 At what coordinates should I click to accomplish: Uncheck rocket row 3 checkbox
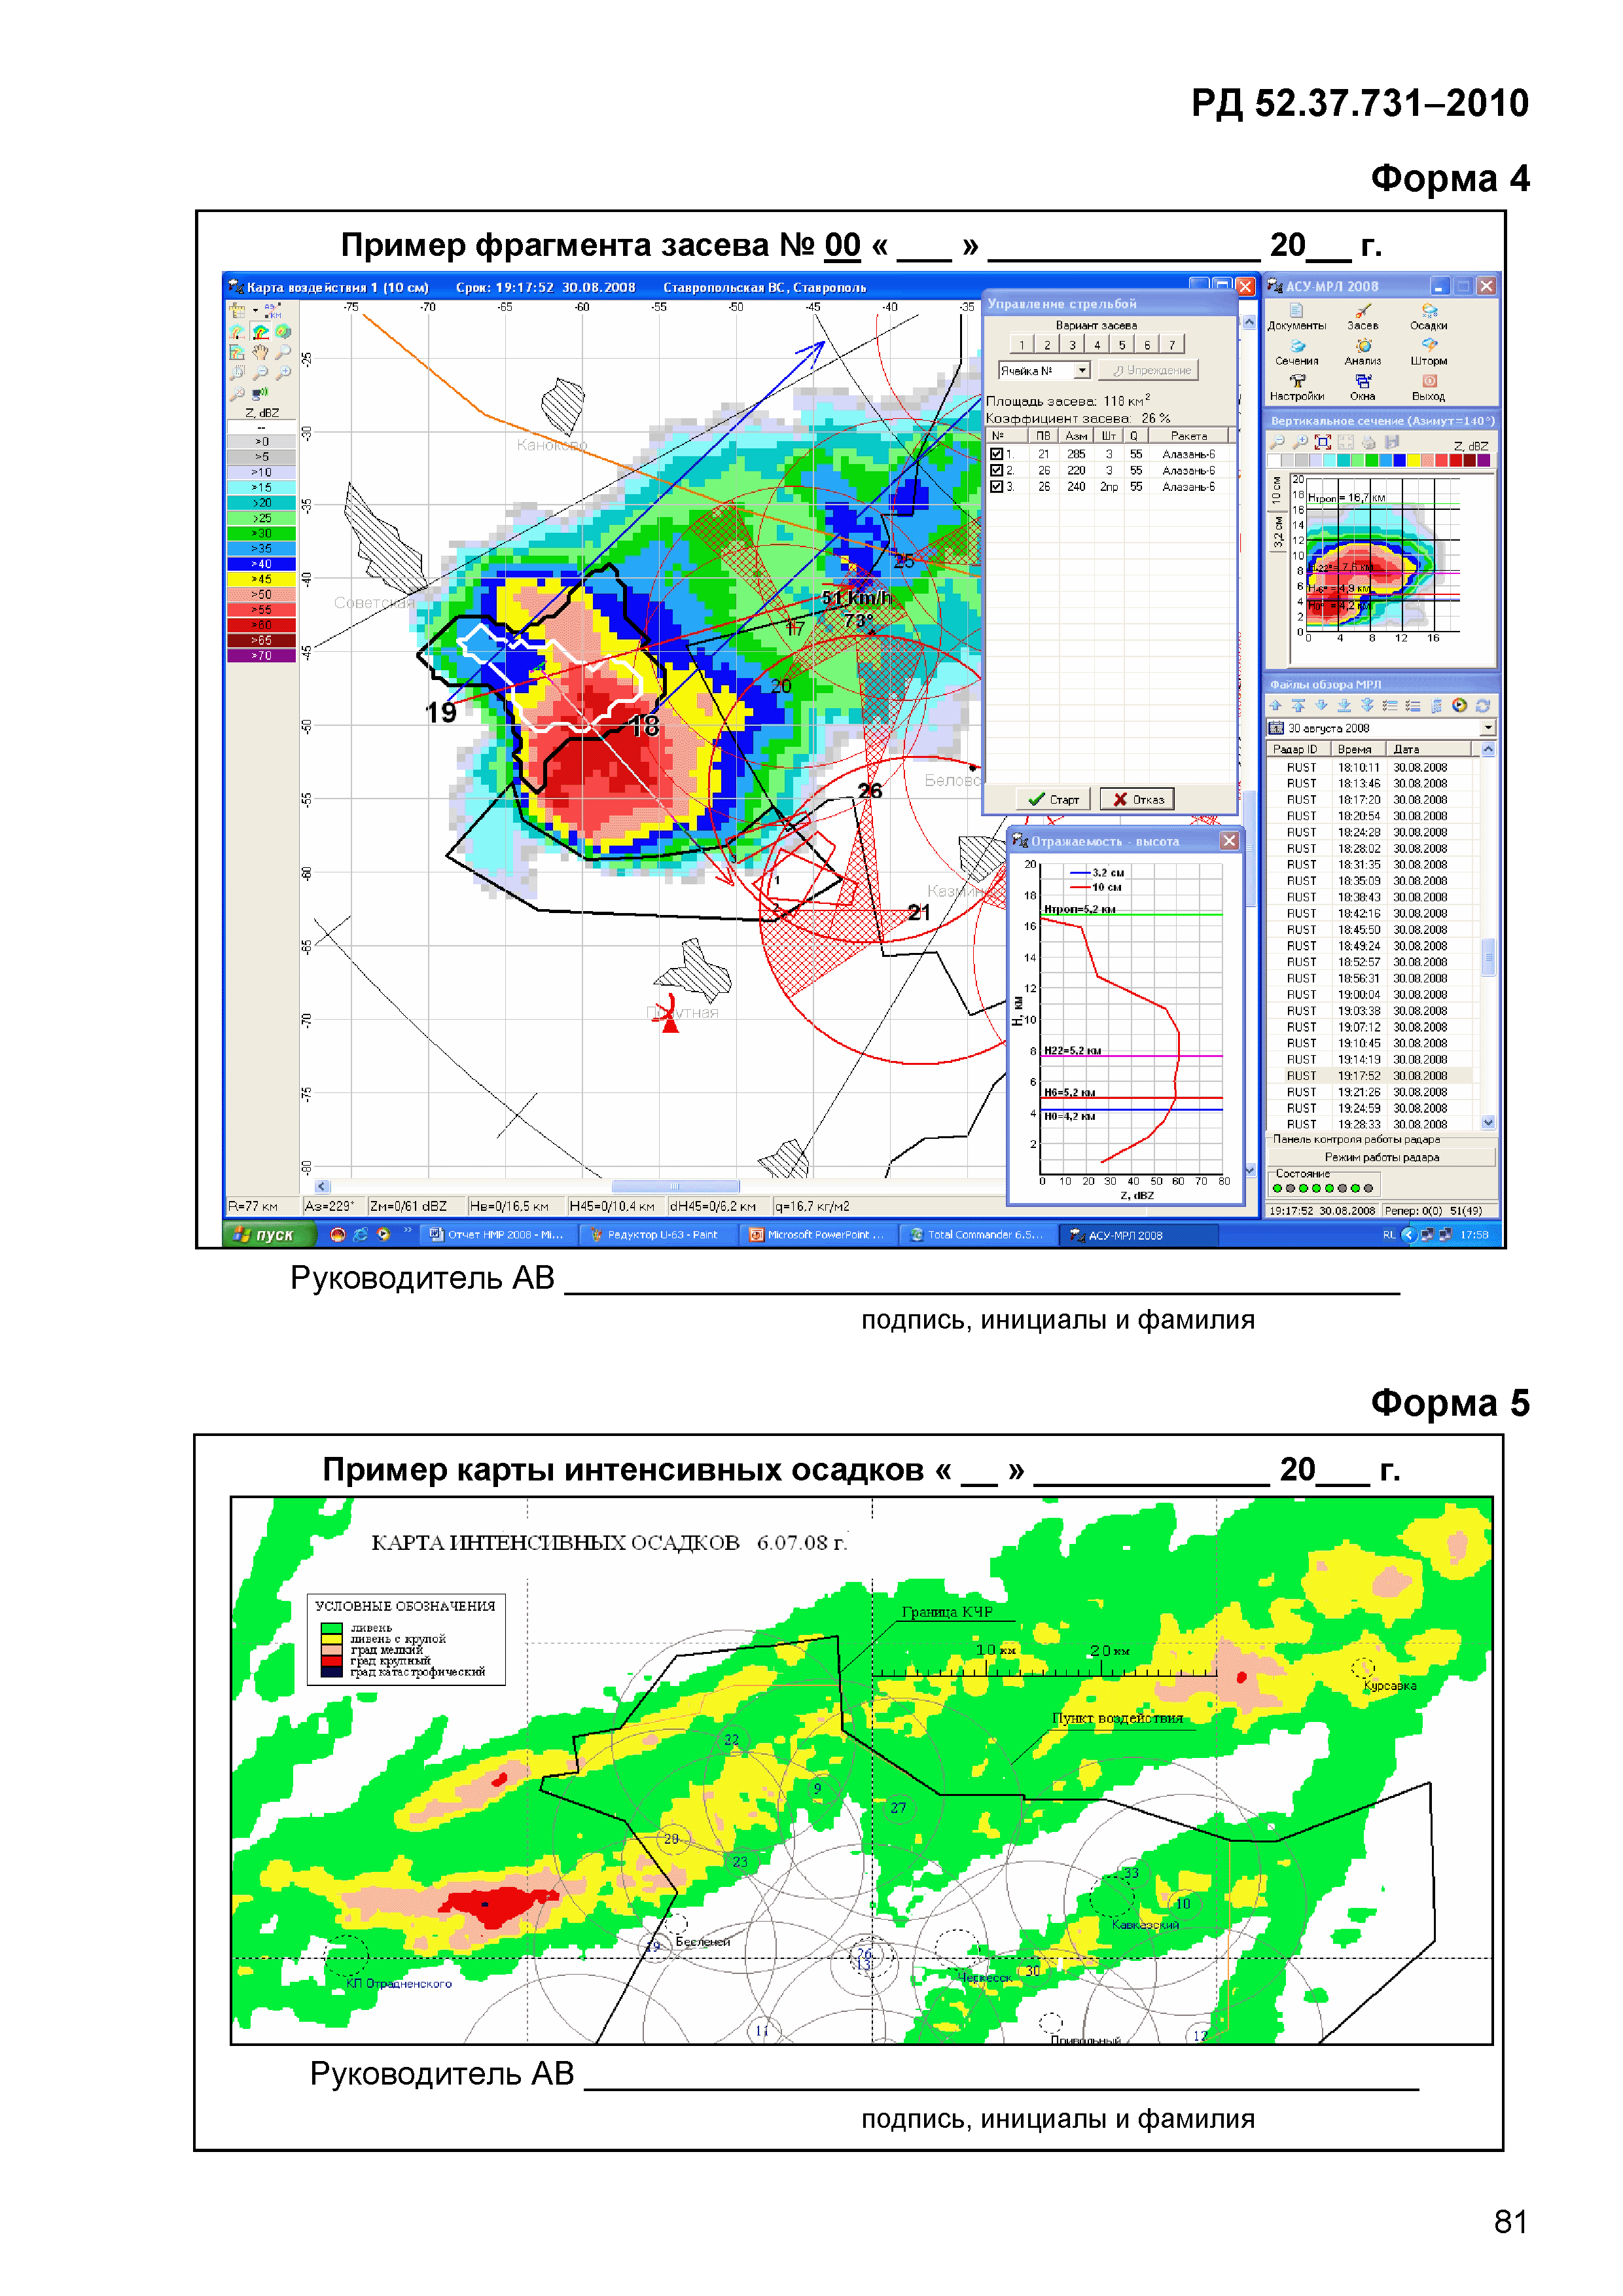(996, 486)
